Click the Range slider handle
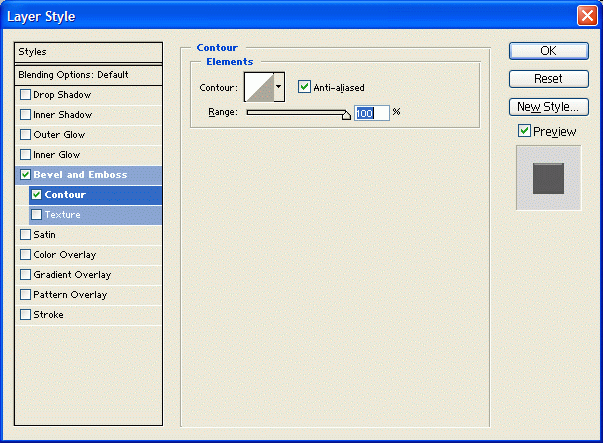Image resolution: width=603 pixels, height=443 pixels. (347, 115)
